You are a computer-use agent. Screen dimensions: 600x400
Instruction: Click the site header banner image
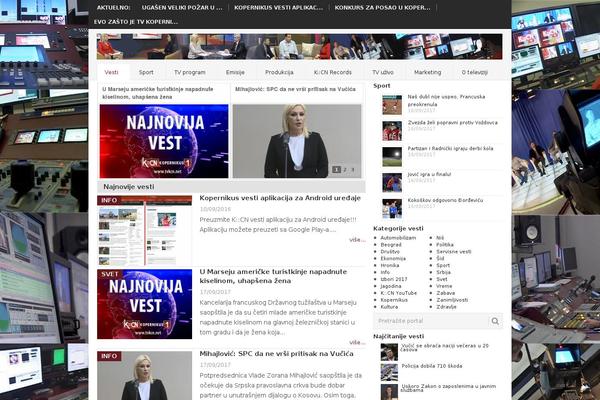point(299,46)
